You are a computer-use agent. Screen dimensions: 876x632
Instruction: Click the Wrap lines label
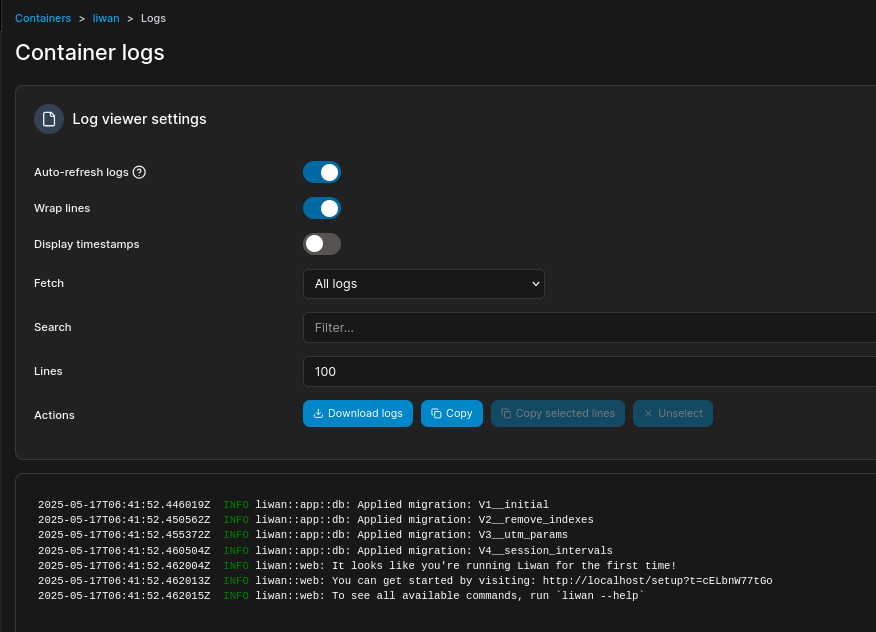point(62,208)
